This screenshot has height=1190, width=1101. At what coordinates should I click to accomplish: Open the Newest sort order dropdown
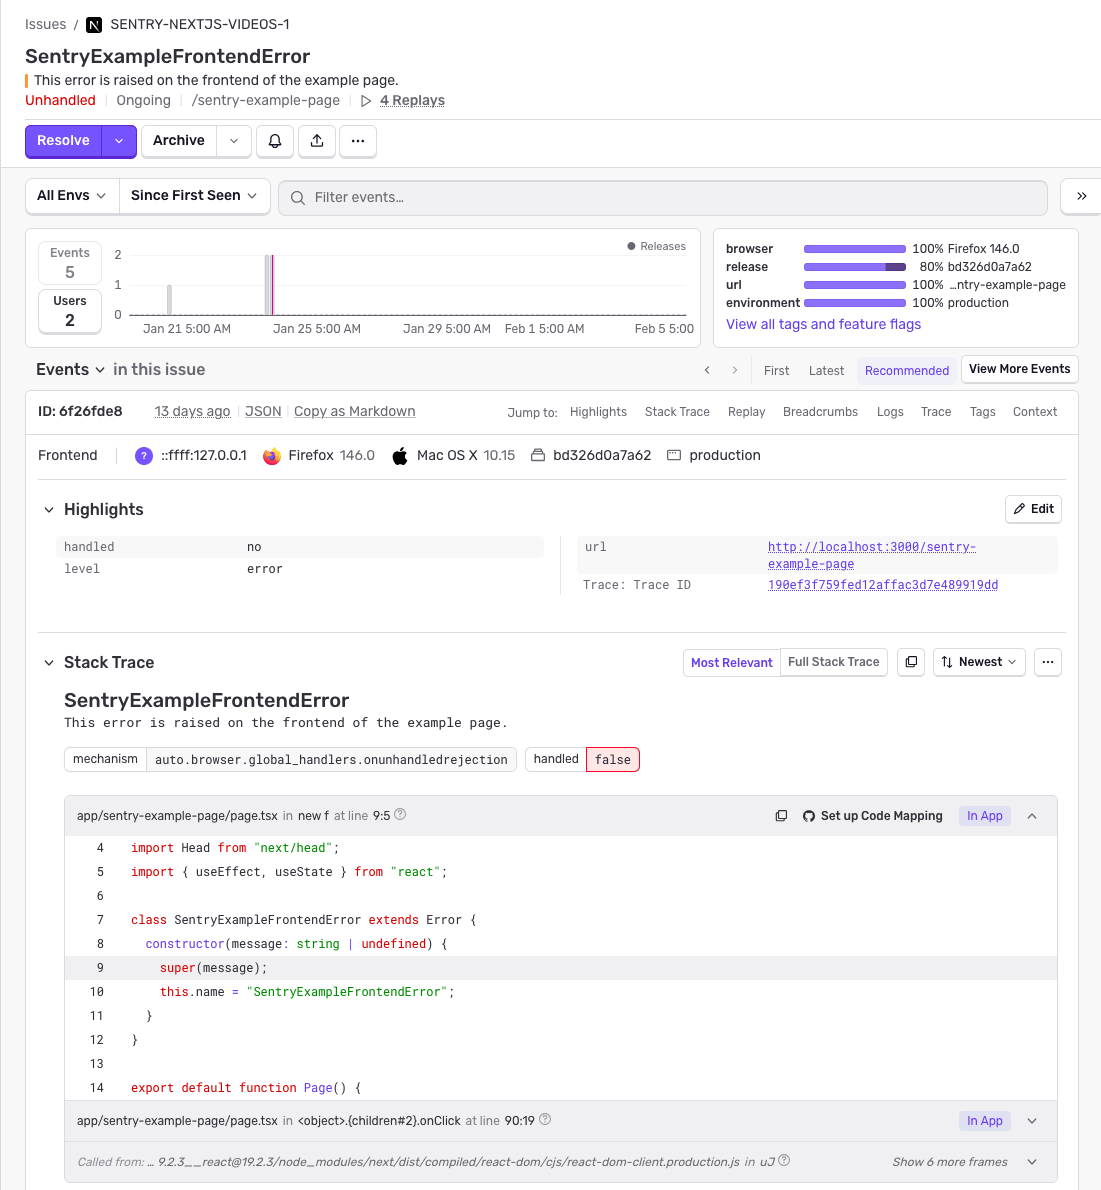(x=978, y=662)
